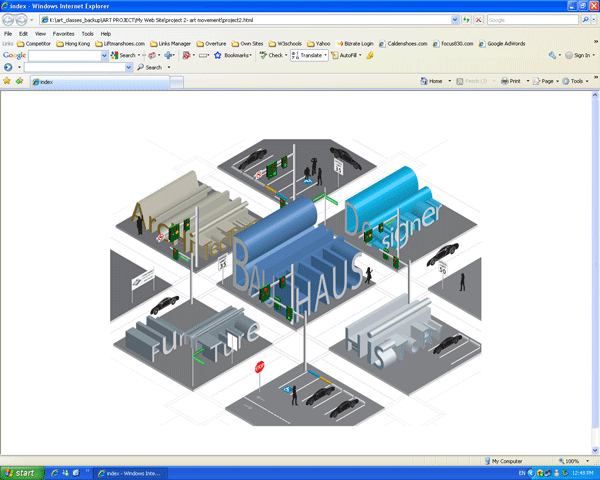The width and height of the screenshot is (600, 480).
Task: Open the Favorites Center star icon
Action: click(x=8, y=81)
